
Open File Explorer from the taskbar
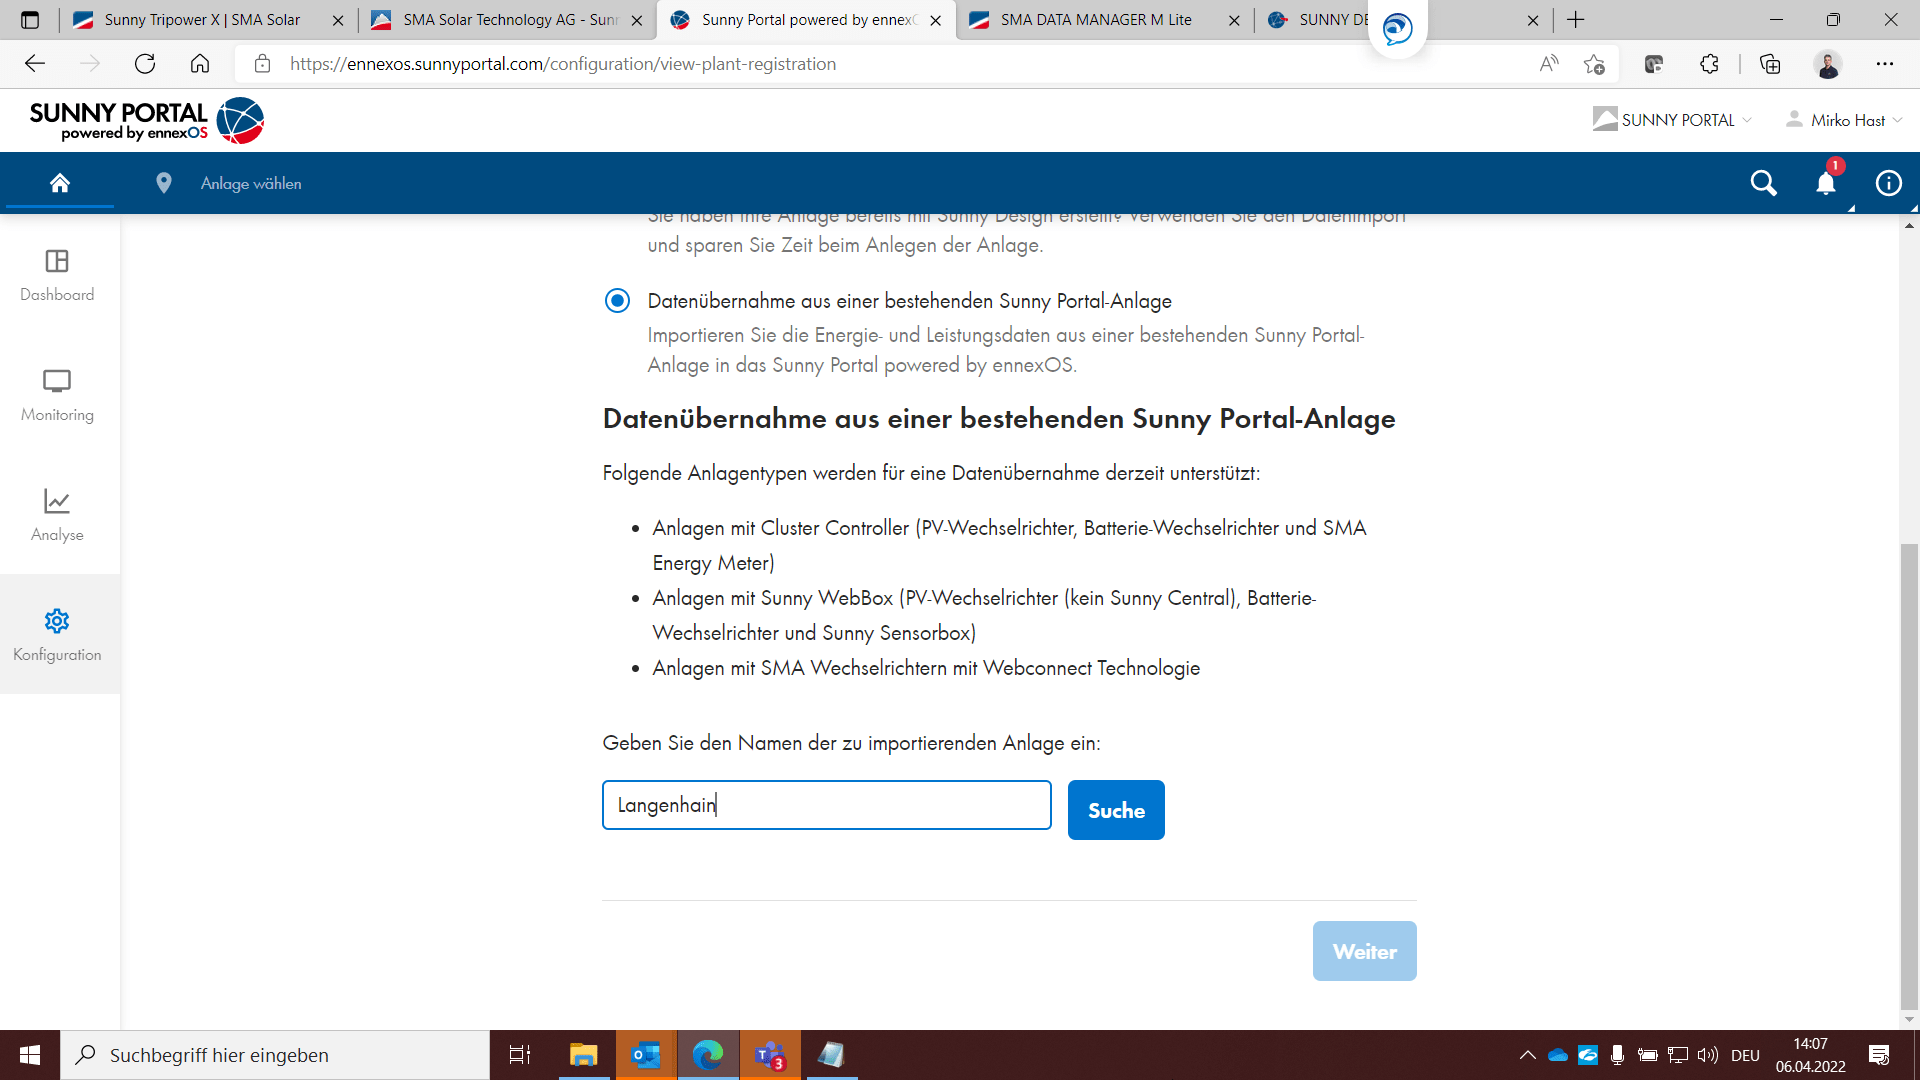coord(583,1055)
